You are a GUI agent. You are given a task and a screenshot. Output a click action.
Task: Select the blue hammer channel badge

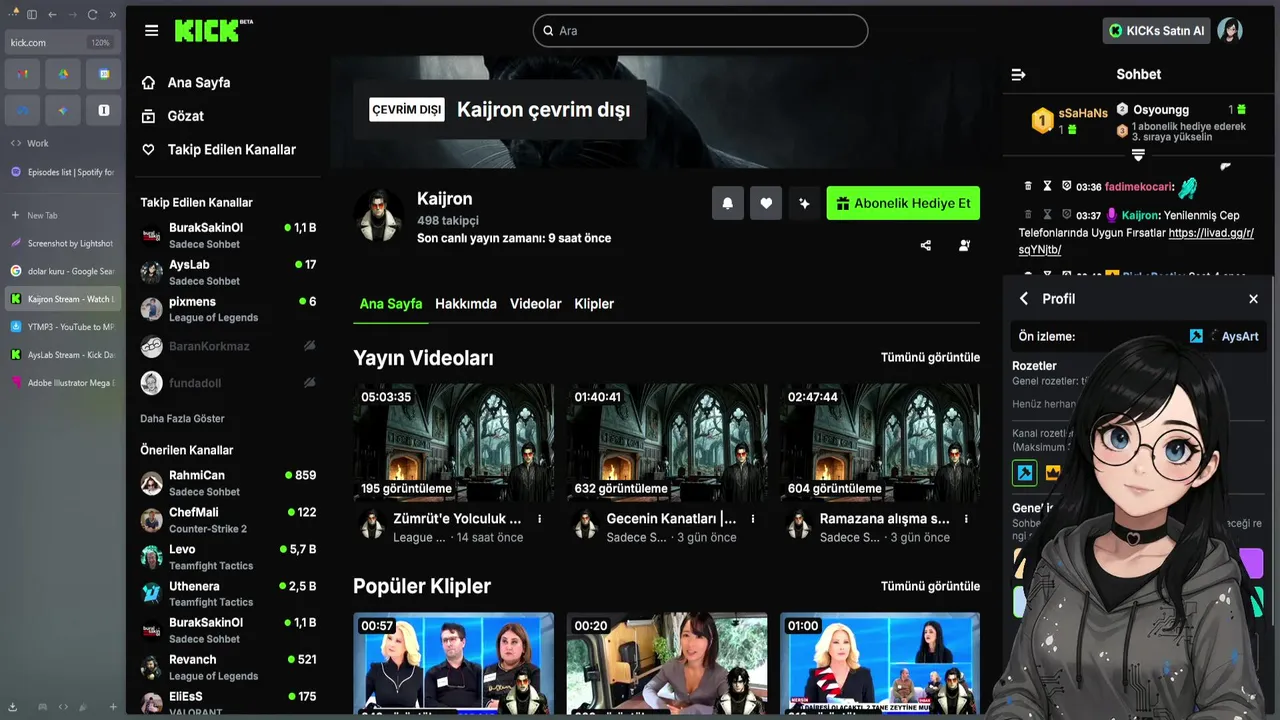1025,473
